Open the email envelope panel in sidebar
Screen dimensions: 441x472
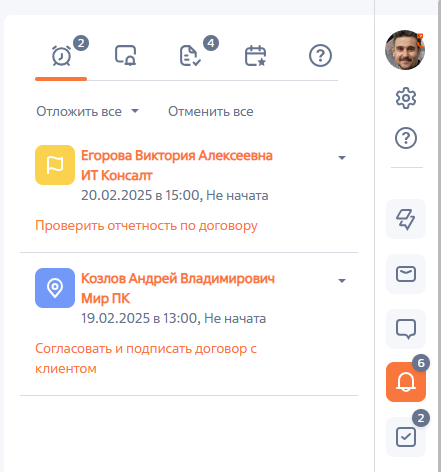[x=406, y=274]
